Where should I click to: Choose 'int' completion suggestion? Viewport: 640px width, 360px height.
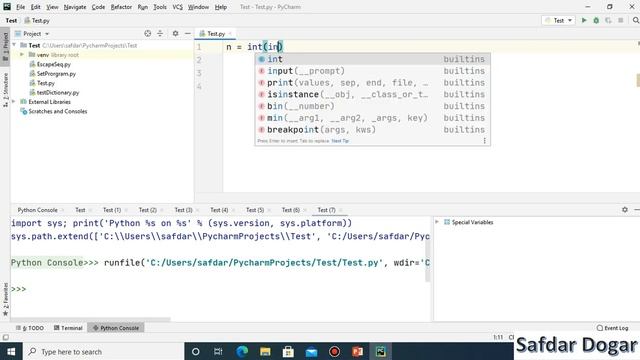pos(373,59)
